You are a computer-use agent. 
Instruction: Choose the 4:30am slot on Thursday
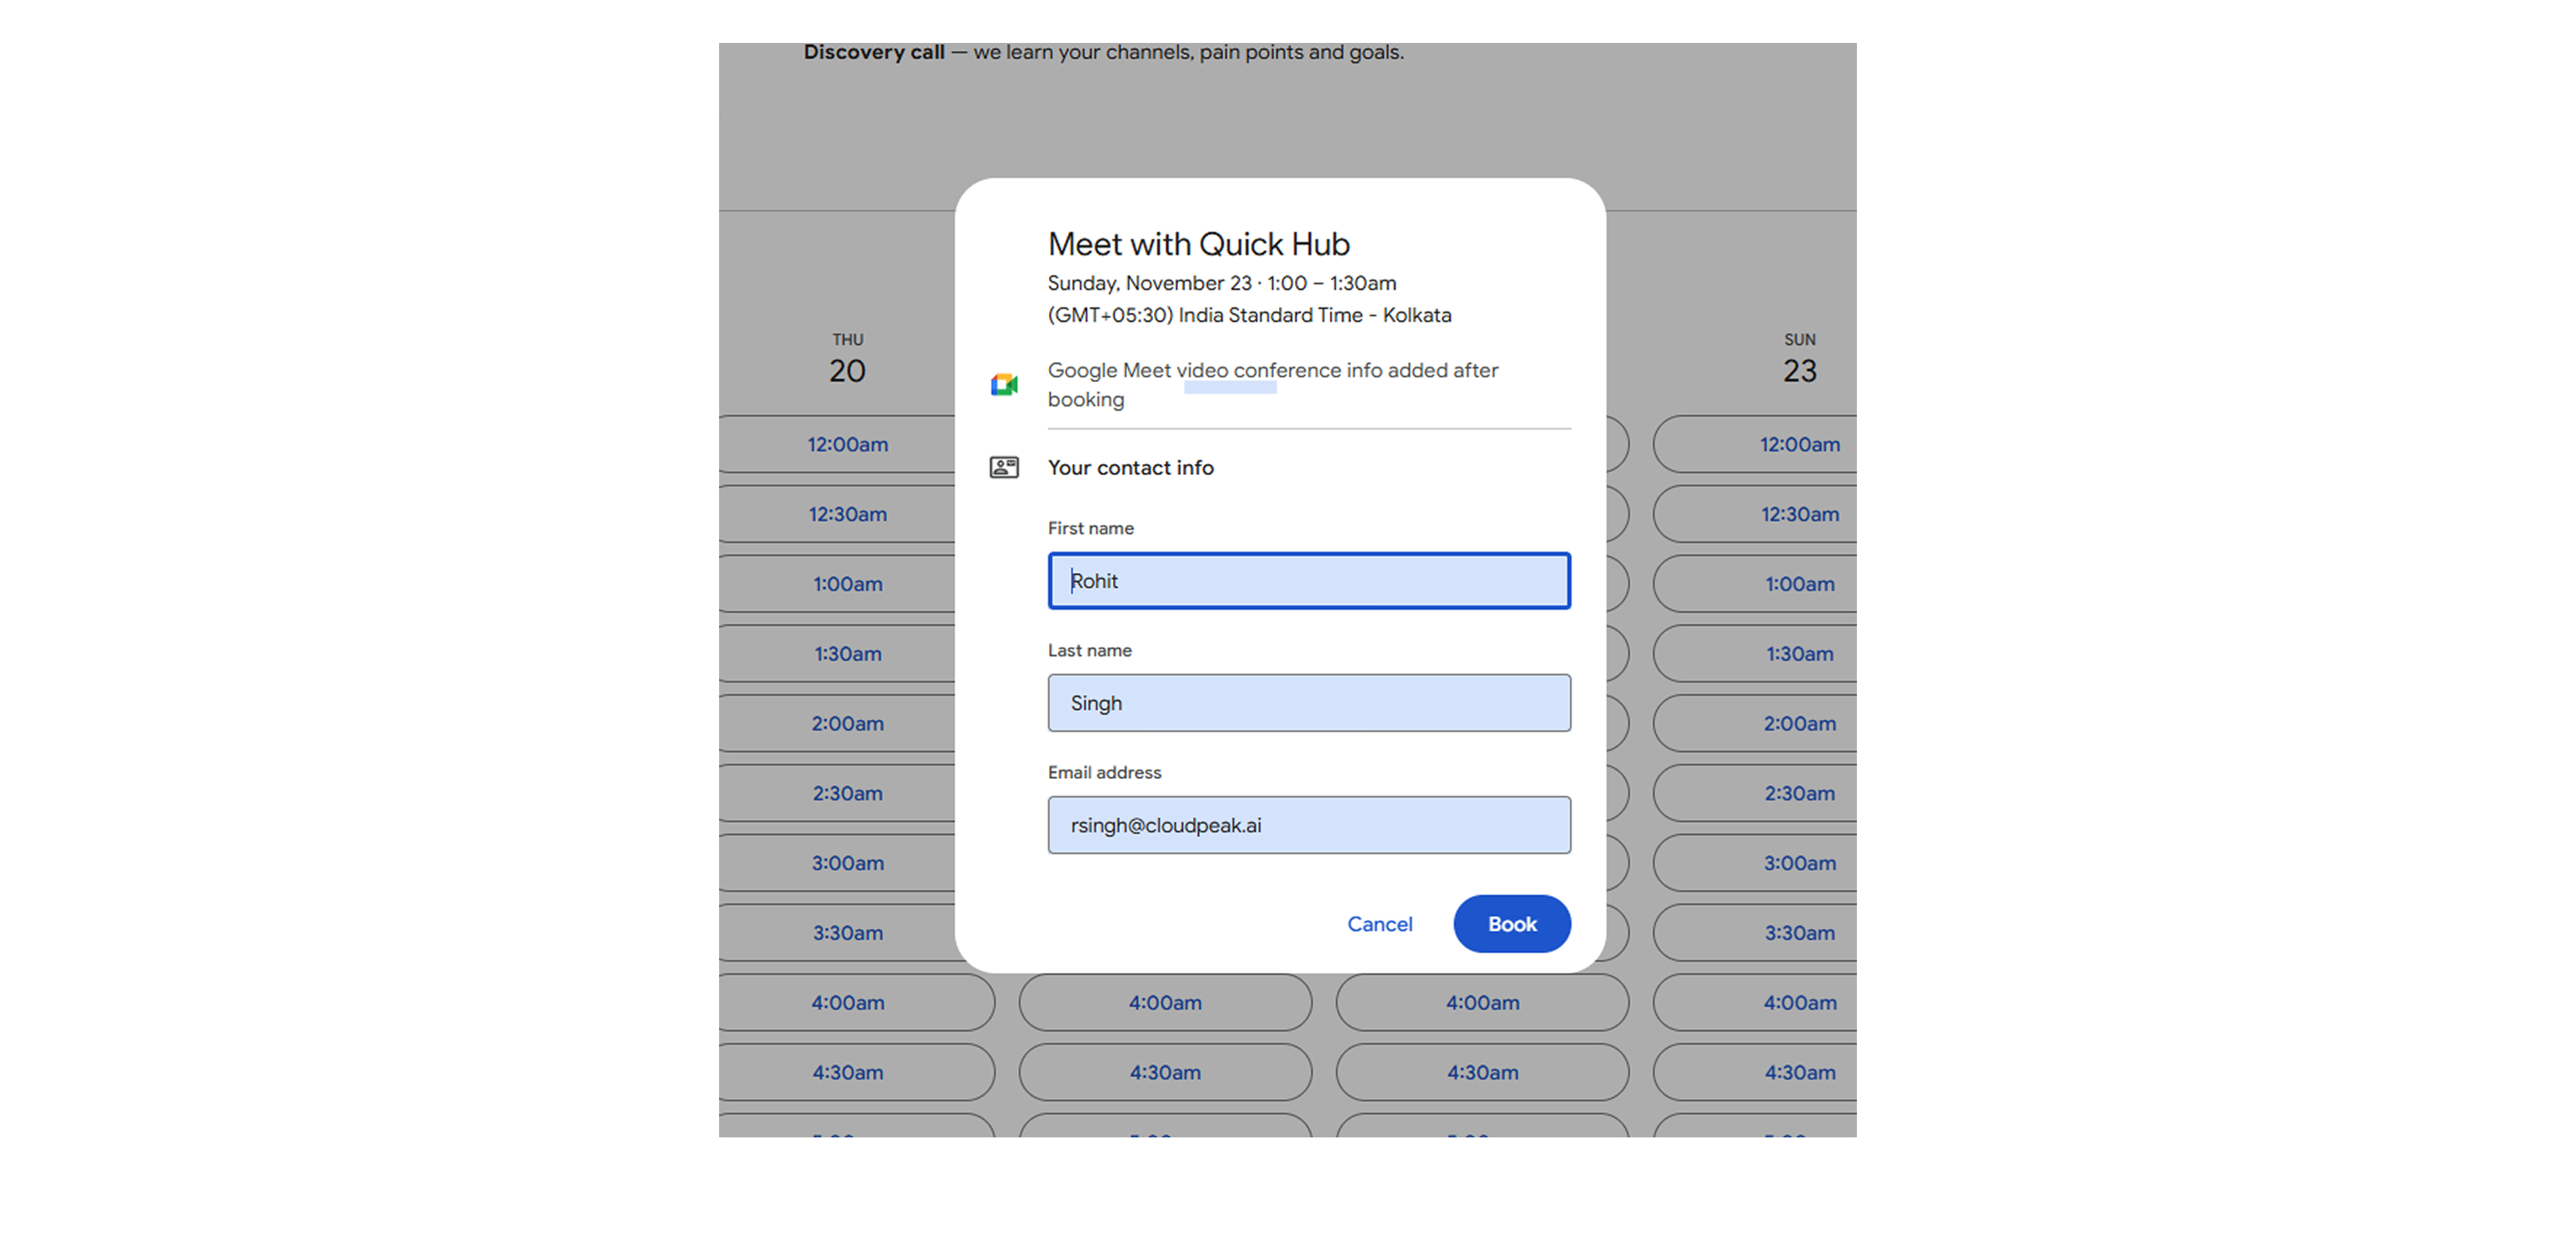point(847,1073)
